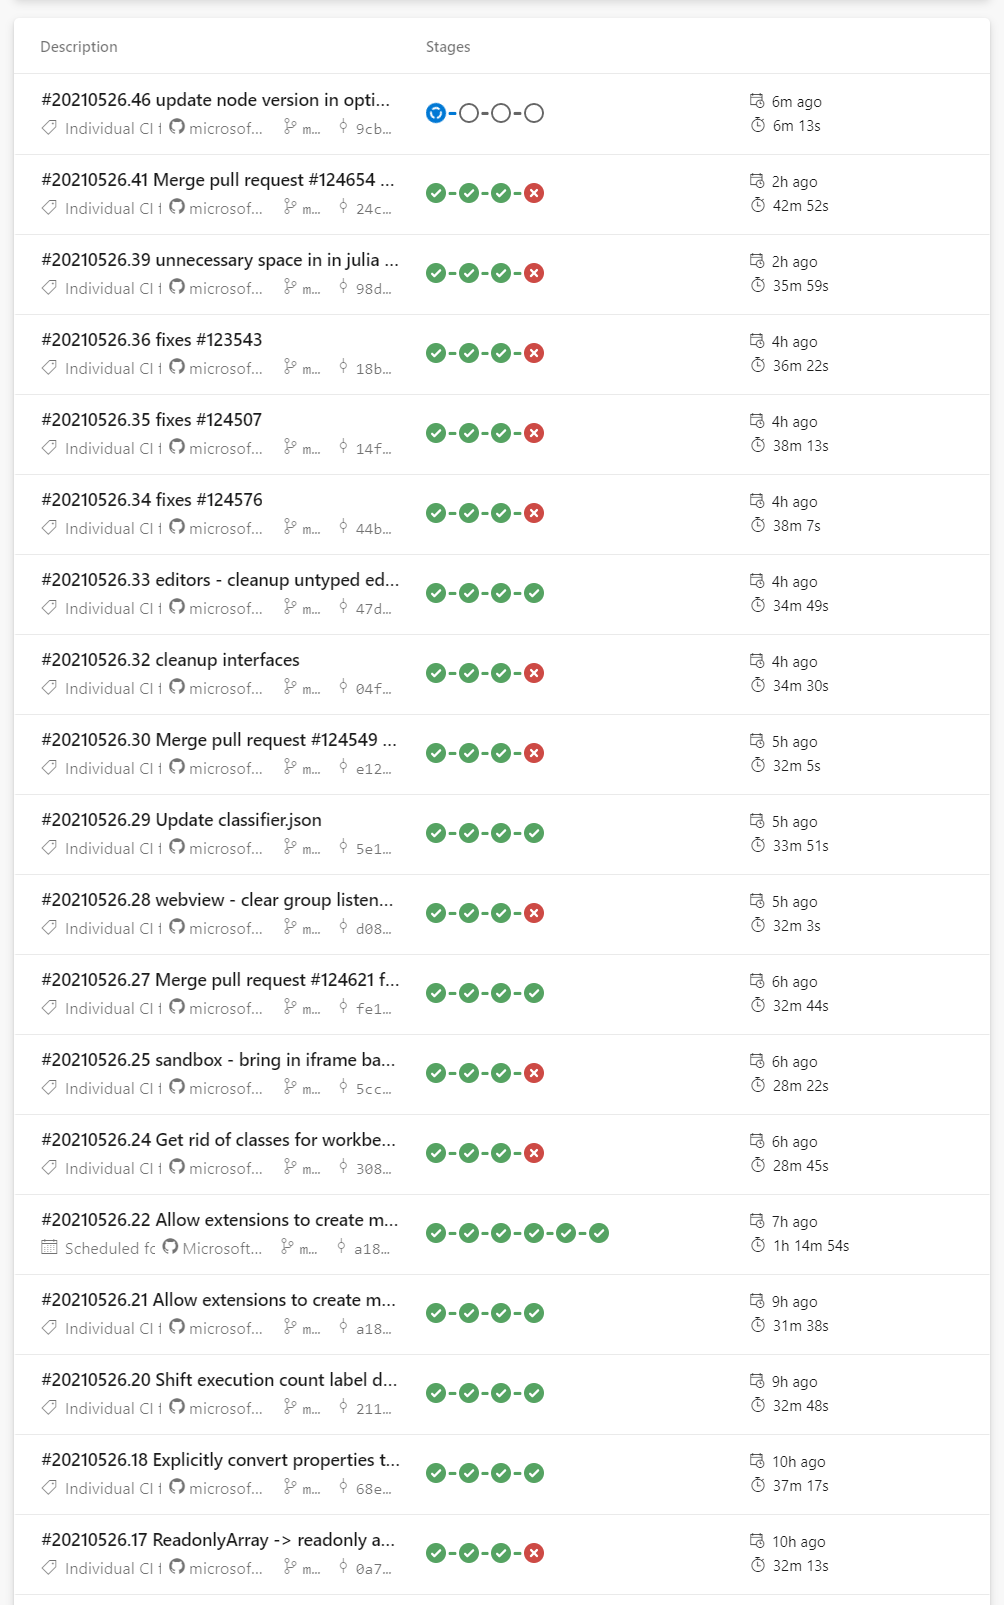Viewport: 1004px width, 1605px height.
Task: Click the Stages column header
Action: 448,47
